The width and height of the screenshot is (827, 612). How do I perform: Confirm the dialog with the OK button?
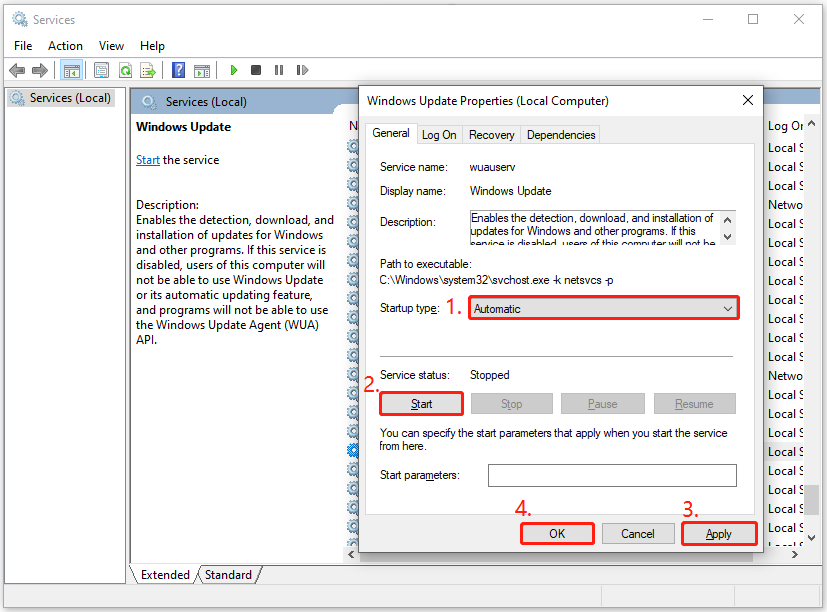tap(557, 534)
